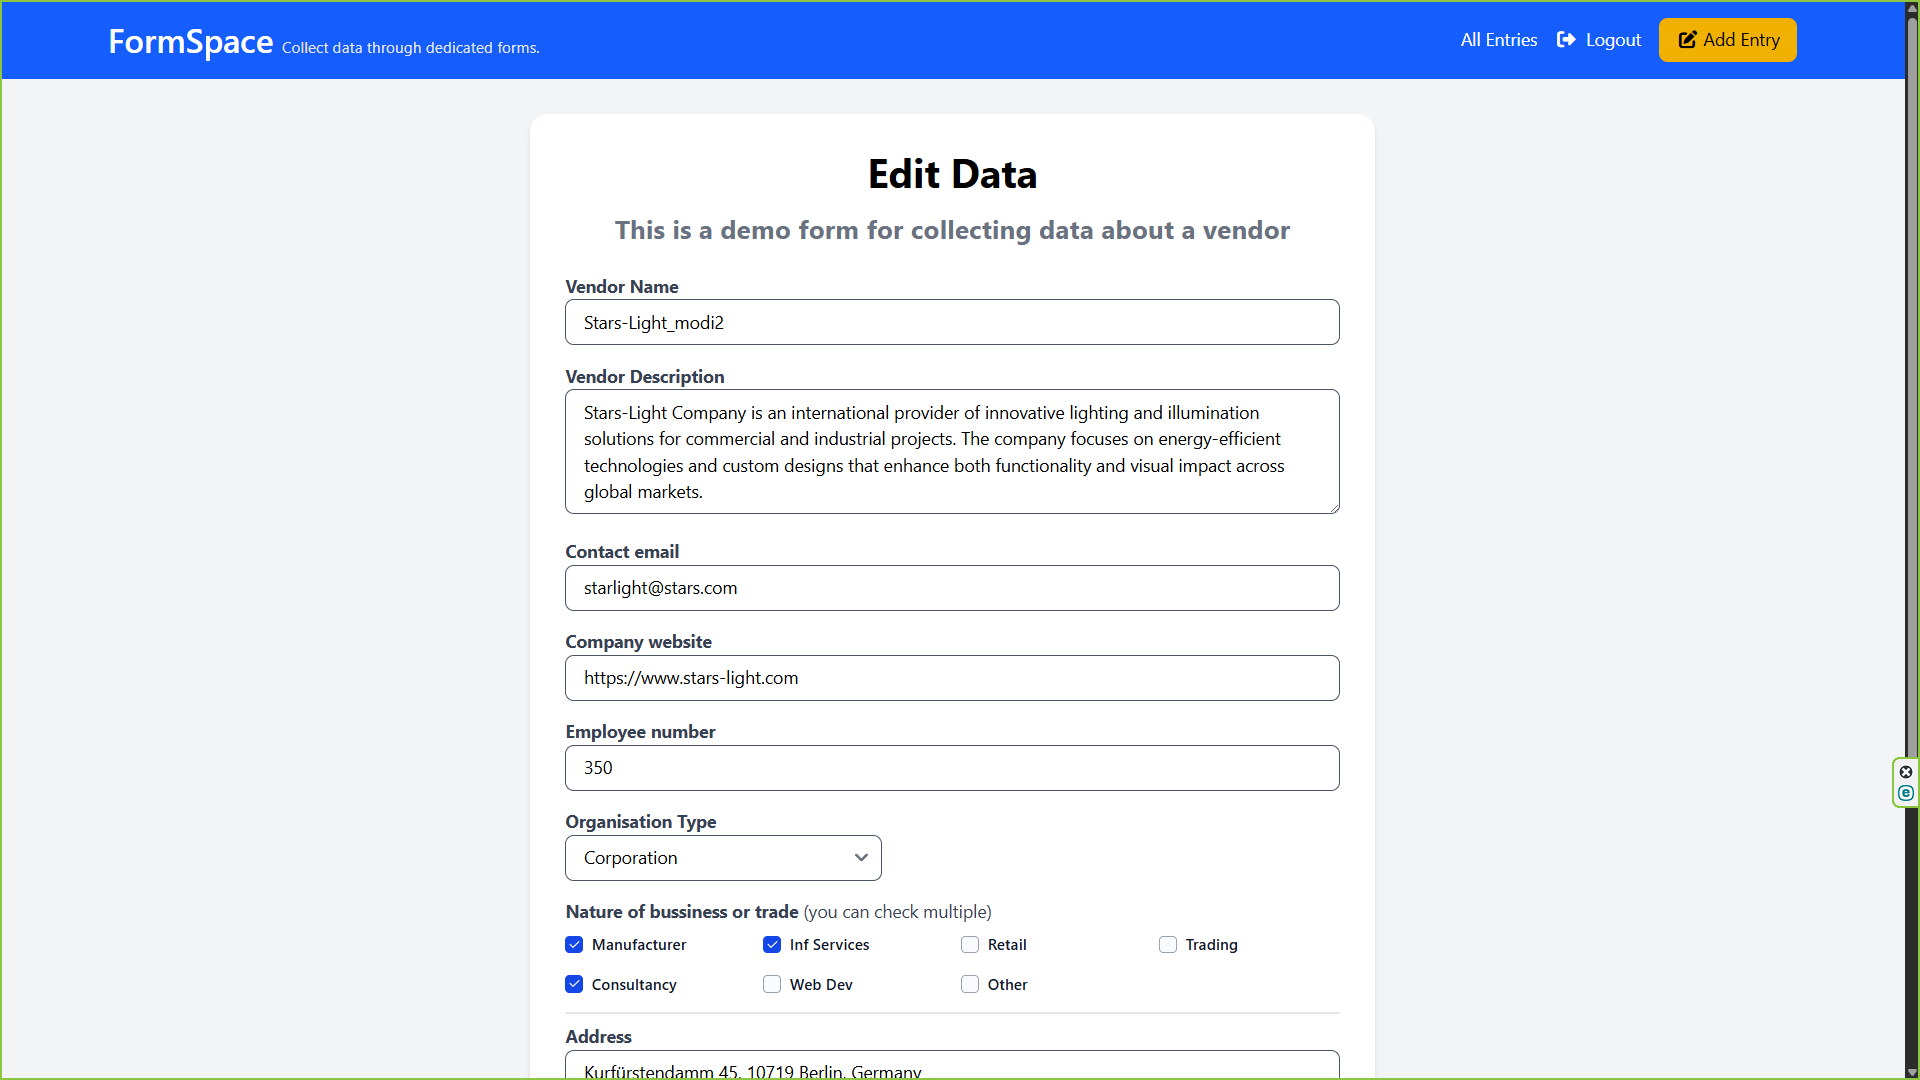Click the extension close icon at right edge

point(1906,772)
